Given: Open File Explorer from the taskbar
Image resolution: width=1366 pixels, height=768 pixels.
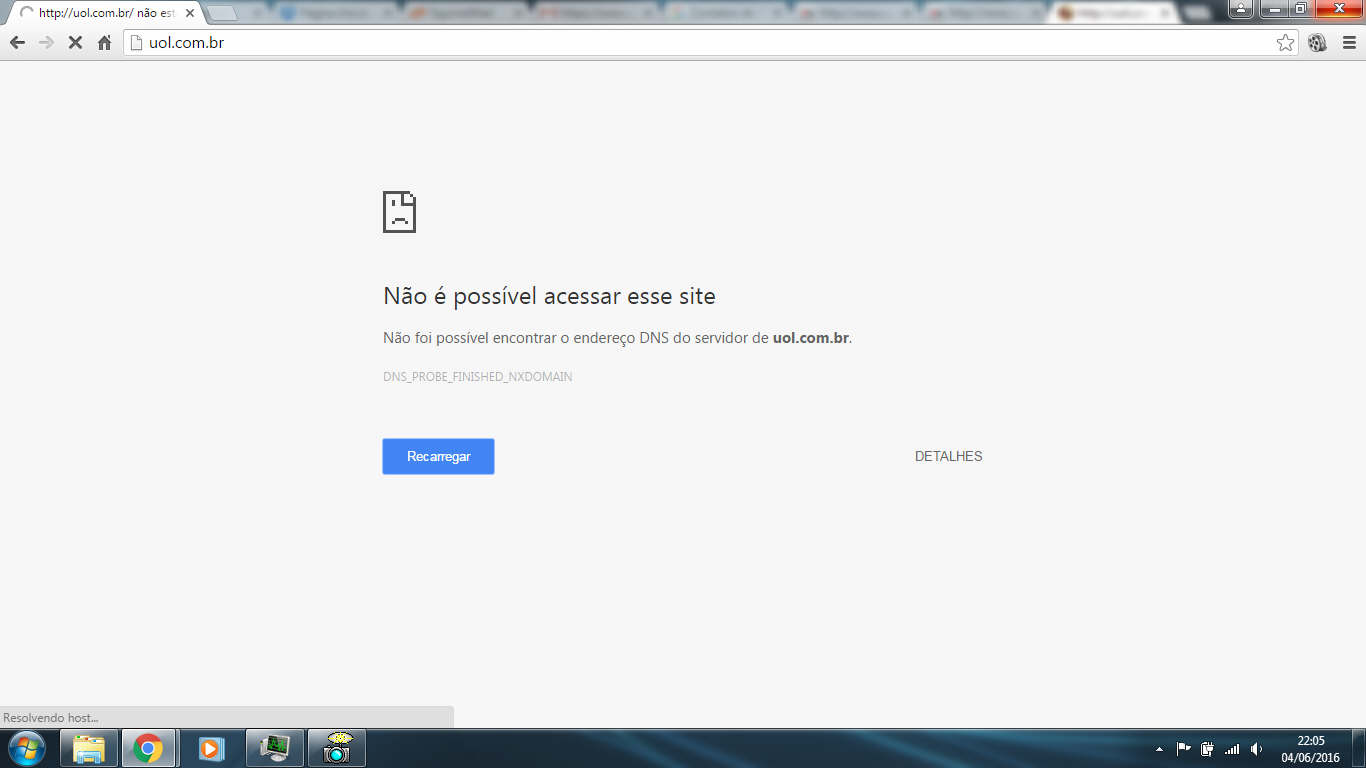Looking at the screenshot, I should point(89,748).
